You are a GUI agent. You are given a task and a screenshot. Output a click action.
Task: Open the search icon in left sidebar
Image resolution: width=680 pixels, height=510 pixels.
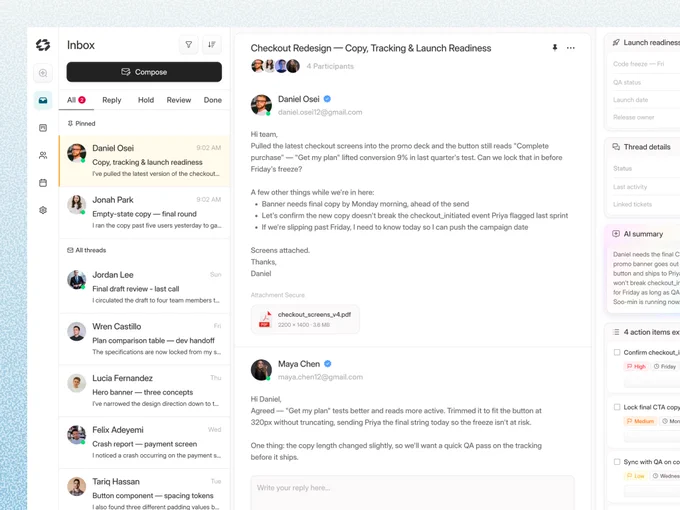pyautogui.click(x=43, y=73)
